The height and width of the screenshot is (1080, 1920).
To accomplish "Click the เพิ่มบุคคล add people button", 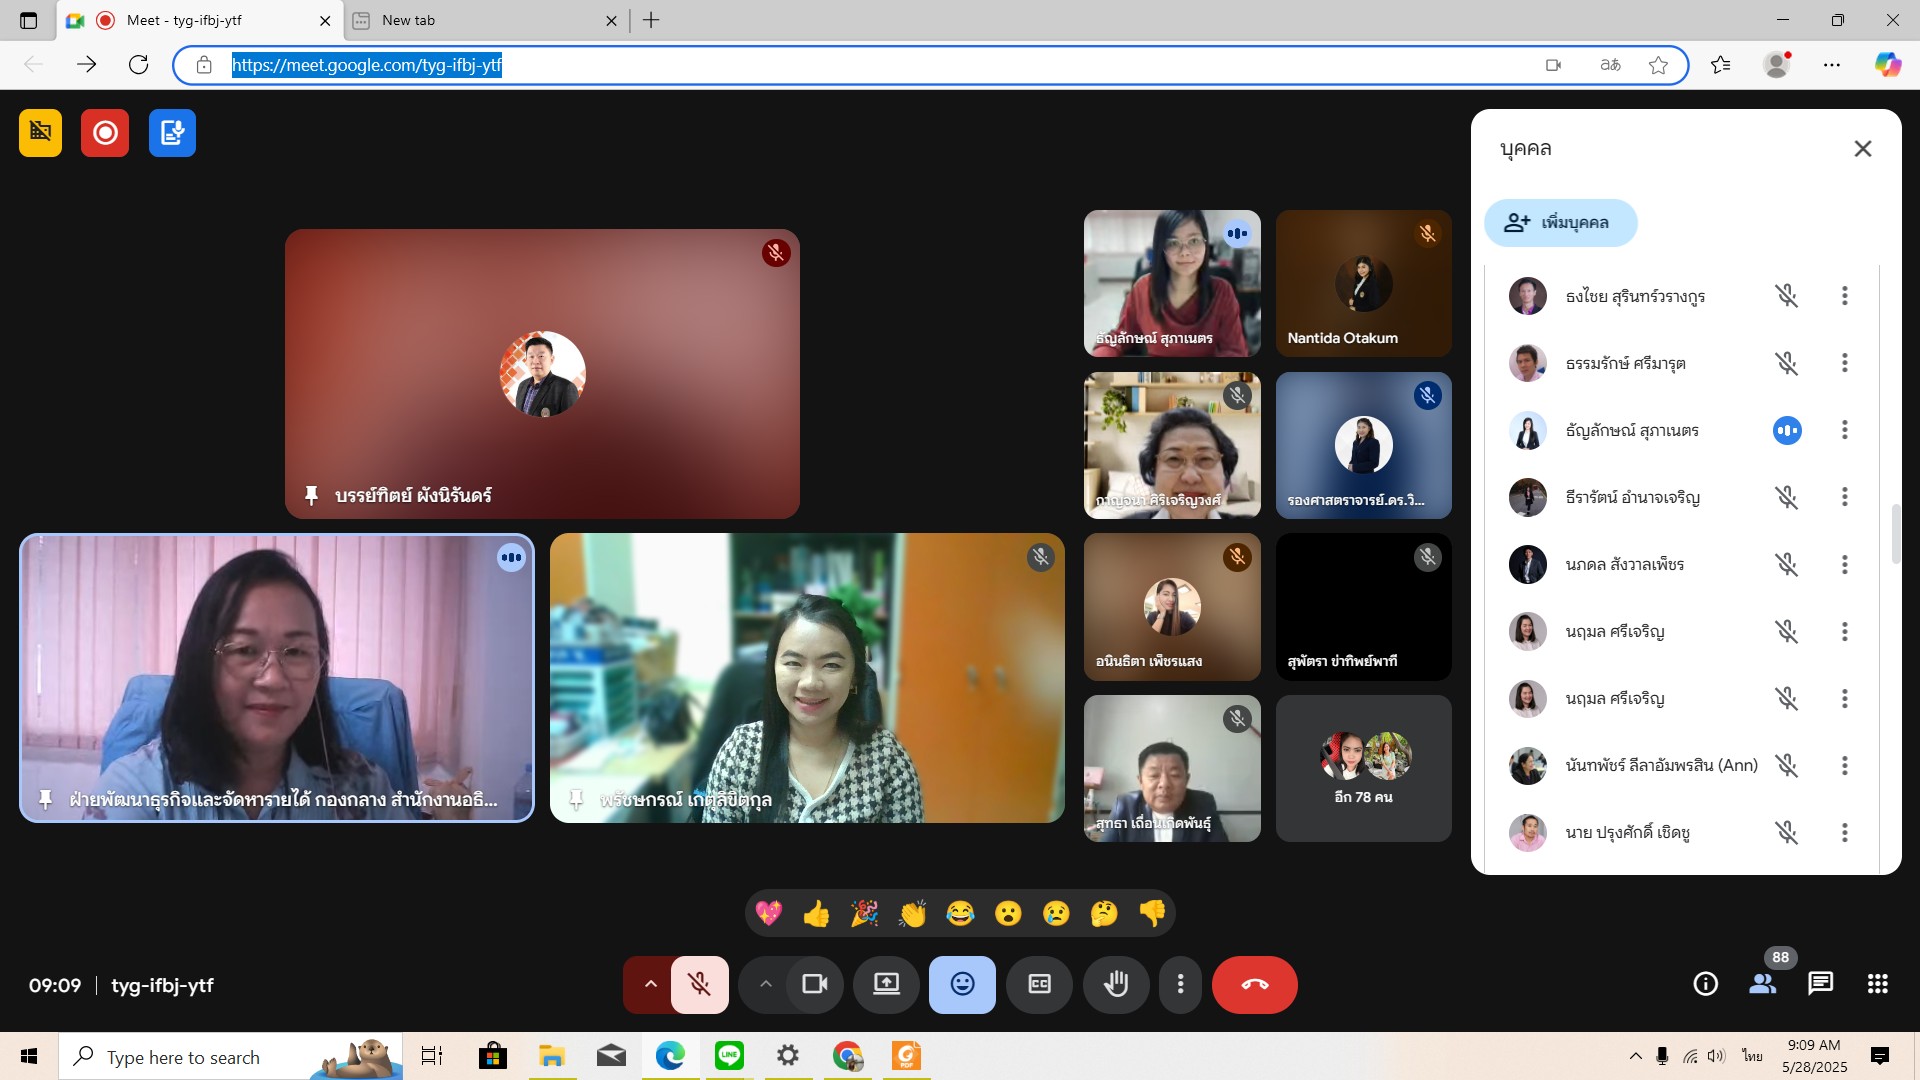I will pos(1560,222).
